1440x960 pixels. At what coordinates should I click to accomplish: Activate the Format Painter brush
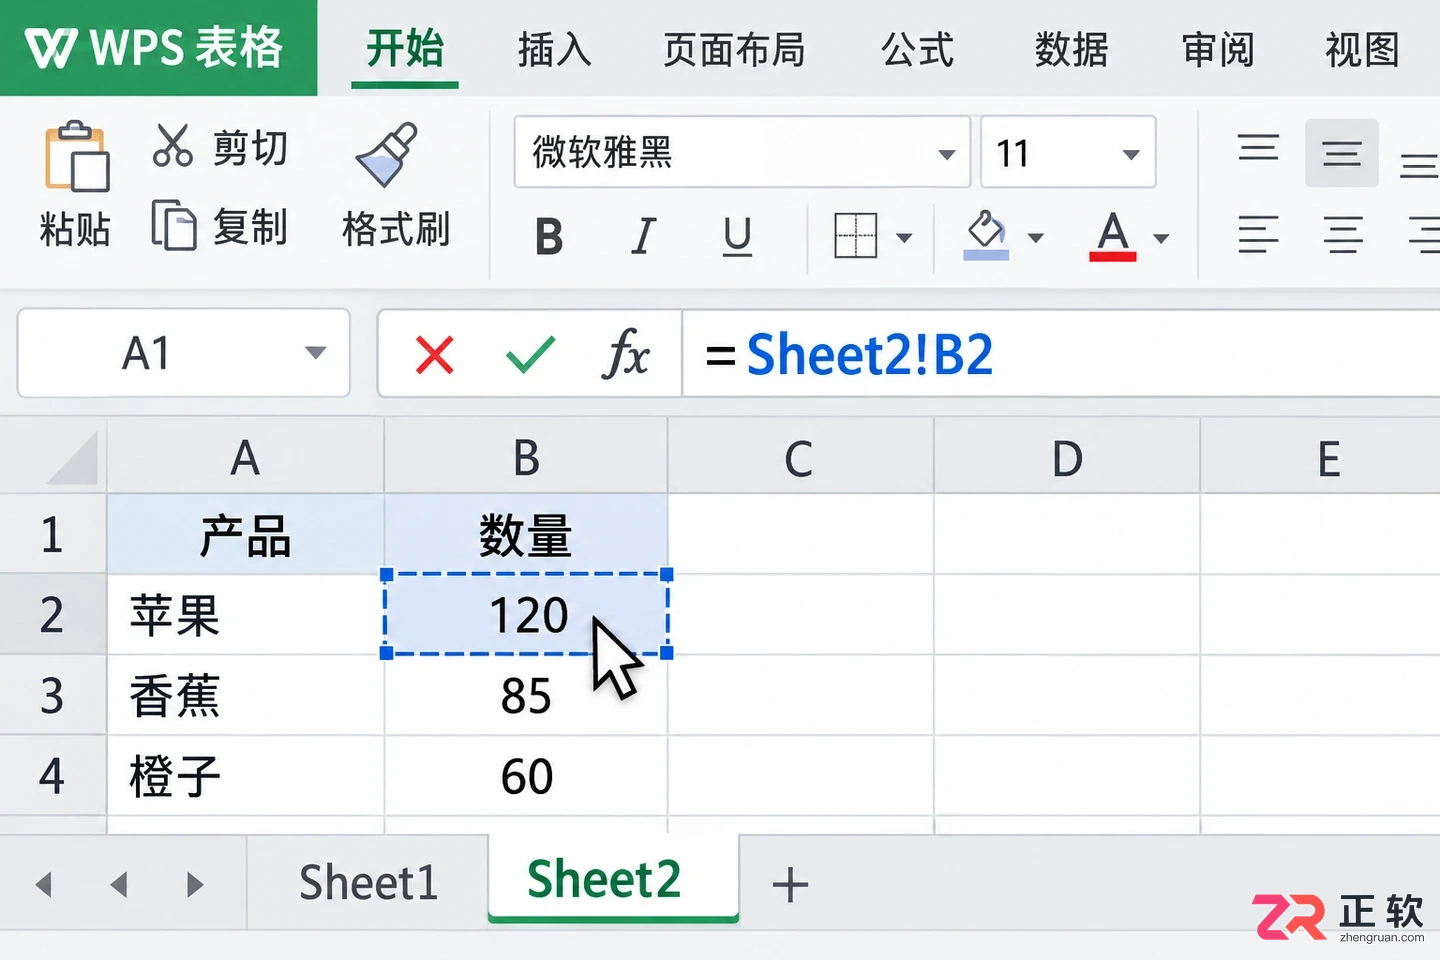[386, 154]
